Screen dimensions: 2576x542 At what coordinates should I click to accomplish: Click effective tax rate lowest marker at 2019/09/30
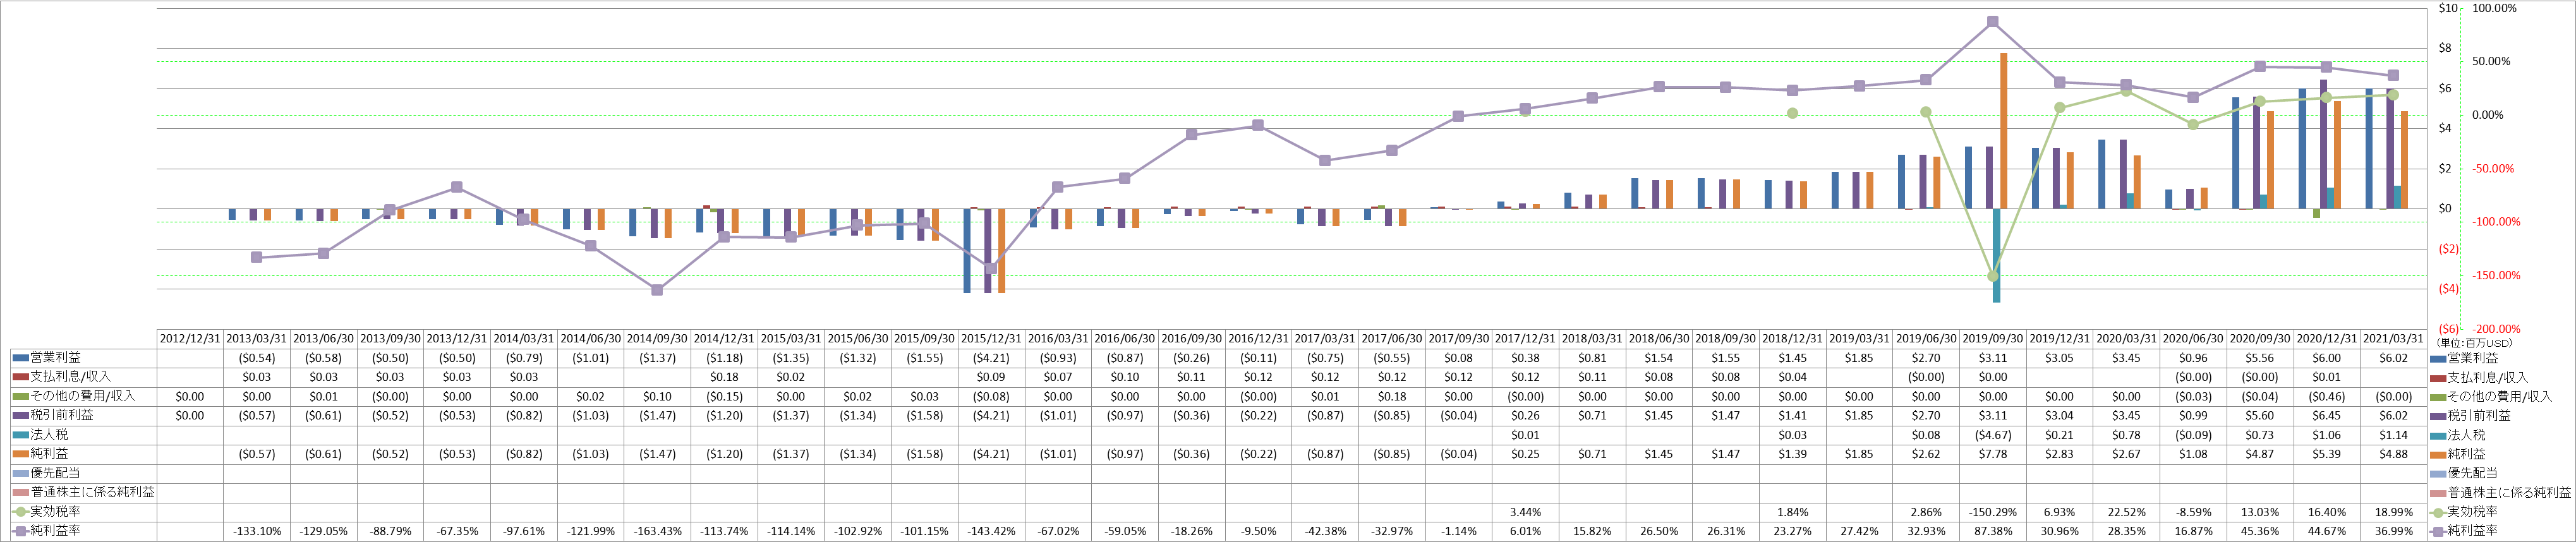point(1993,276)
